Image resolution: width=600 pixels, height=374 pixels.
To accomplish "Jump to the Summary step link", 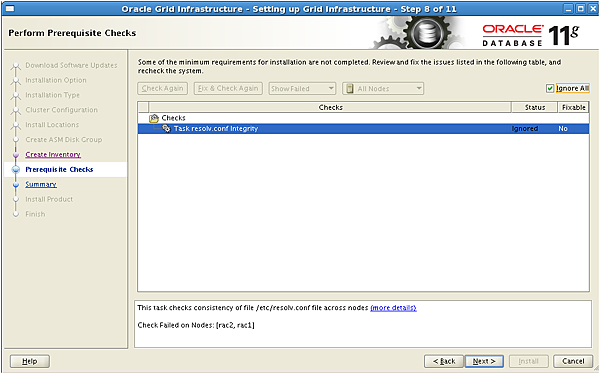I will 41,185.
